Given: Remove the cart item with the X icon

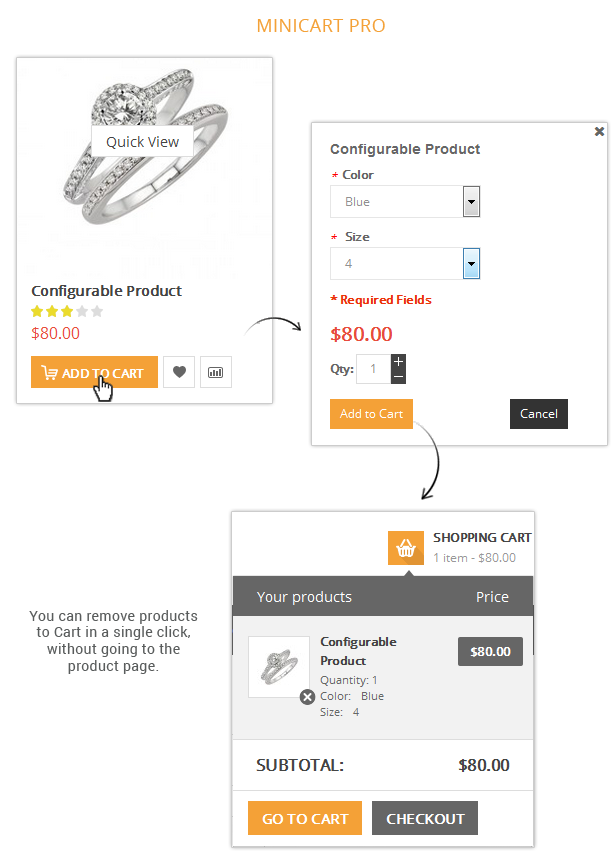Looking at the screenshot, I should [x=307, y=697].
